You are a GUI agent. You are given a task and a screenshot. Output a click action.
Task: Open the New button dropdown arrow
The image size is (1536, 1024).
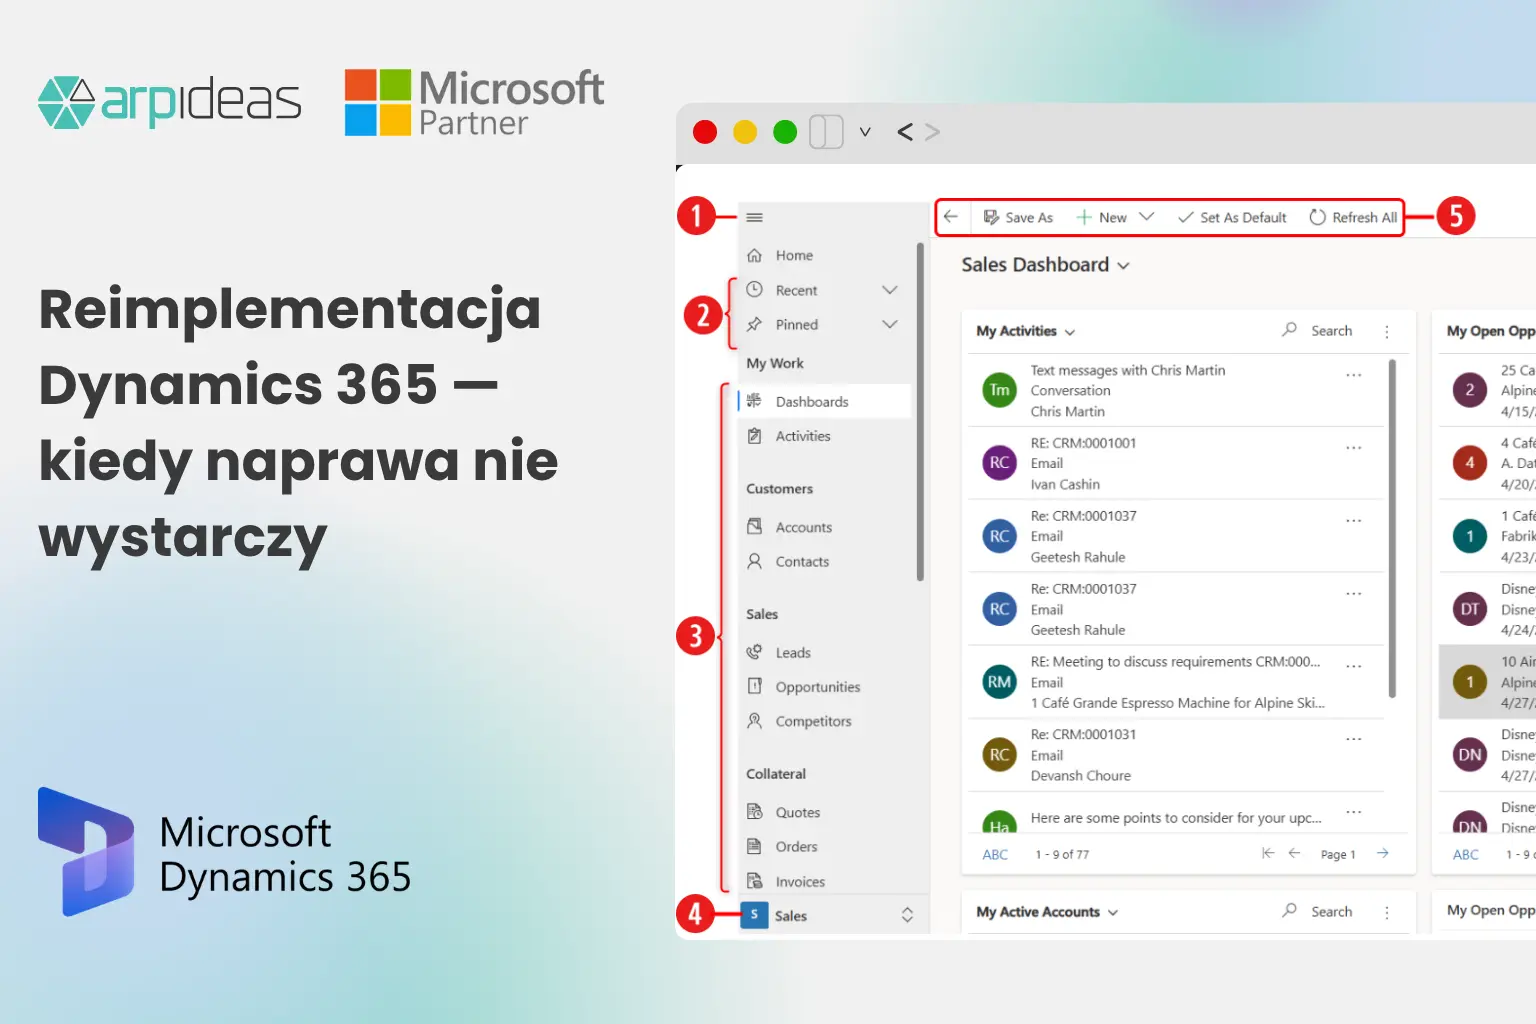[1146, 217]
